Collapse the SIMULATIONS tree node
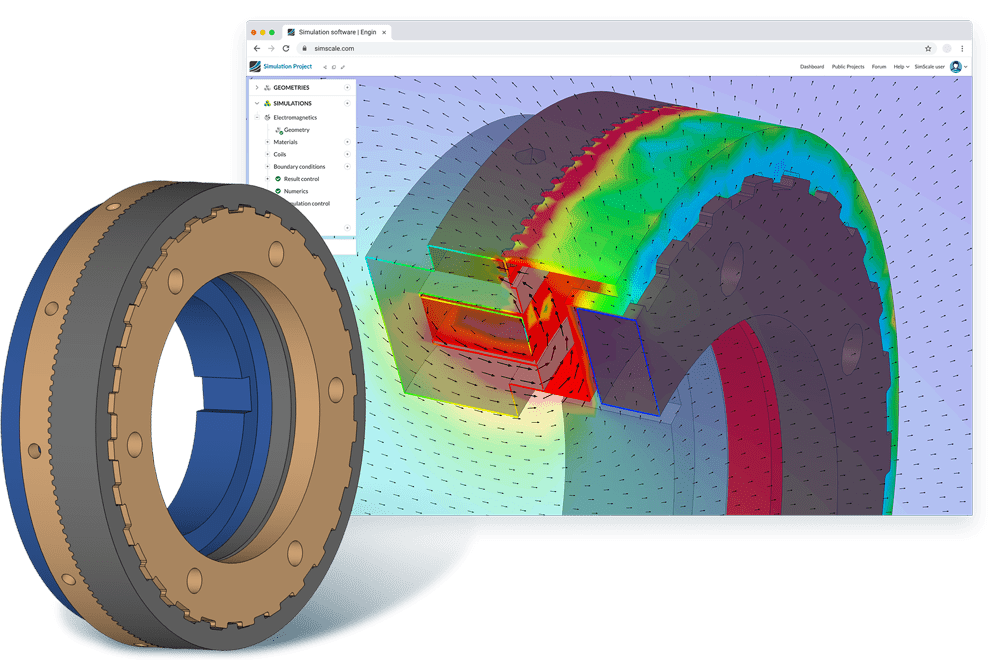 (255, 103)
